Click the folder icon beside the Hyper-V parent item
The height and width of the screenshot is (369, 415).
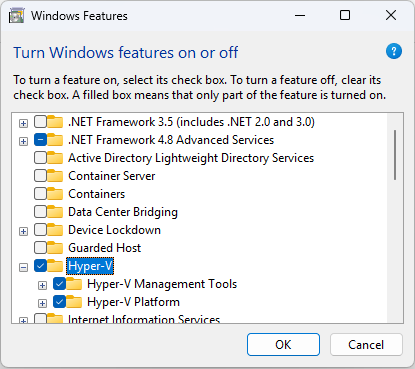[55, 266]
